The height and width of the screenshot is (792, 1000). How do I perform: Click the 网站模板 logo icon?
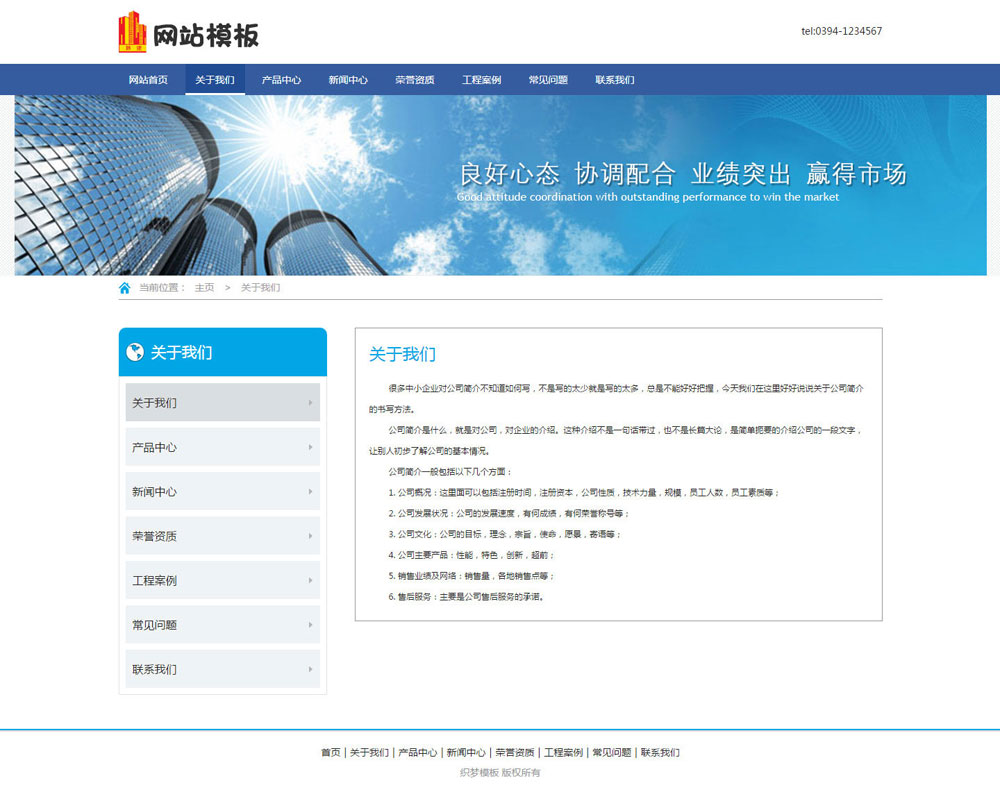tap(131, 32)
